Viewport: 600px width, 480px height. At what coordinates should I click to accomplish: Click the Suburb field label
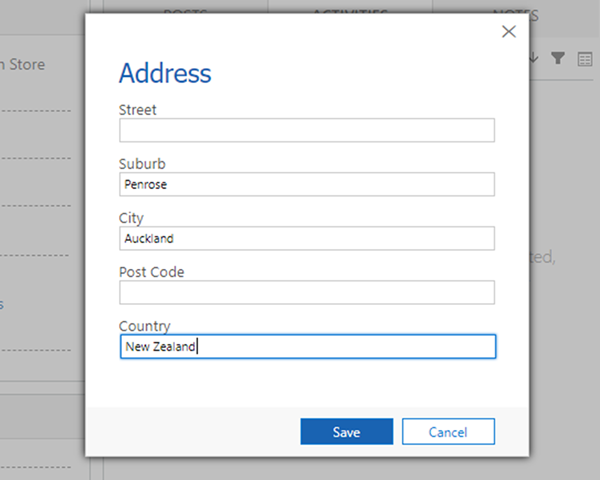(142, 164)
